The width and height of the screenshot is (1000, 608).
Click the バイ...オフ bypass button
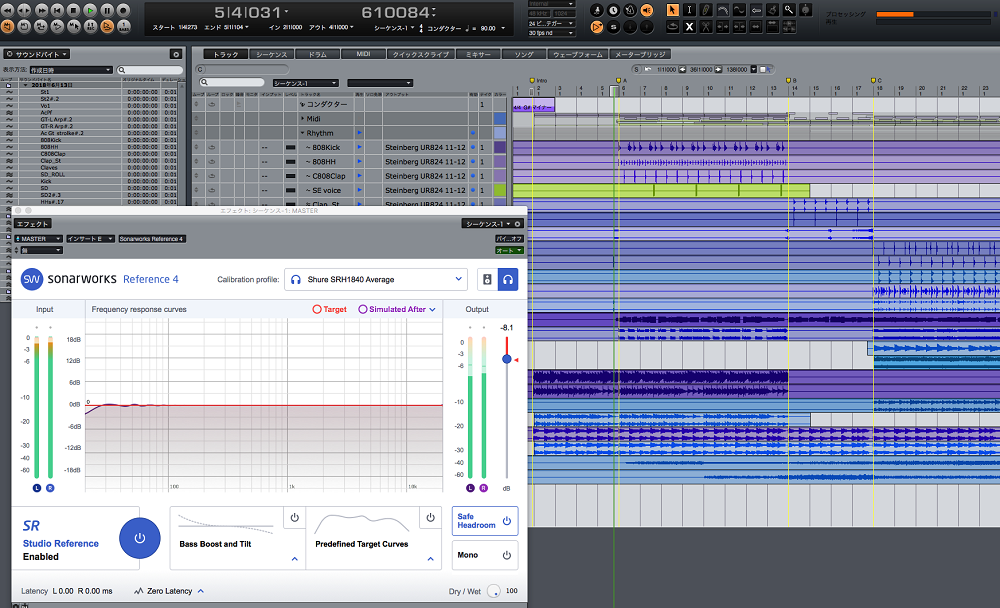(x=509, y=239)
